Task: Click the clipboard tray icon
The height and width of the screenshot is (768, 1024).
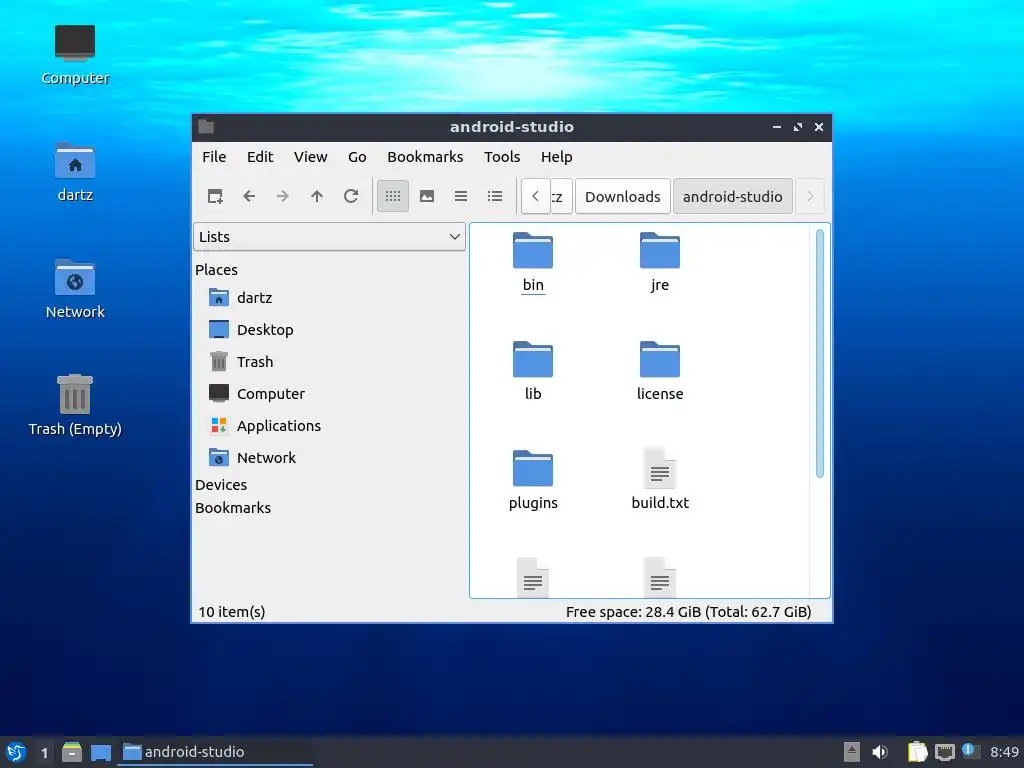Action: pyautogui.click(x=917, y=752)
